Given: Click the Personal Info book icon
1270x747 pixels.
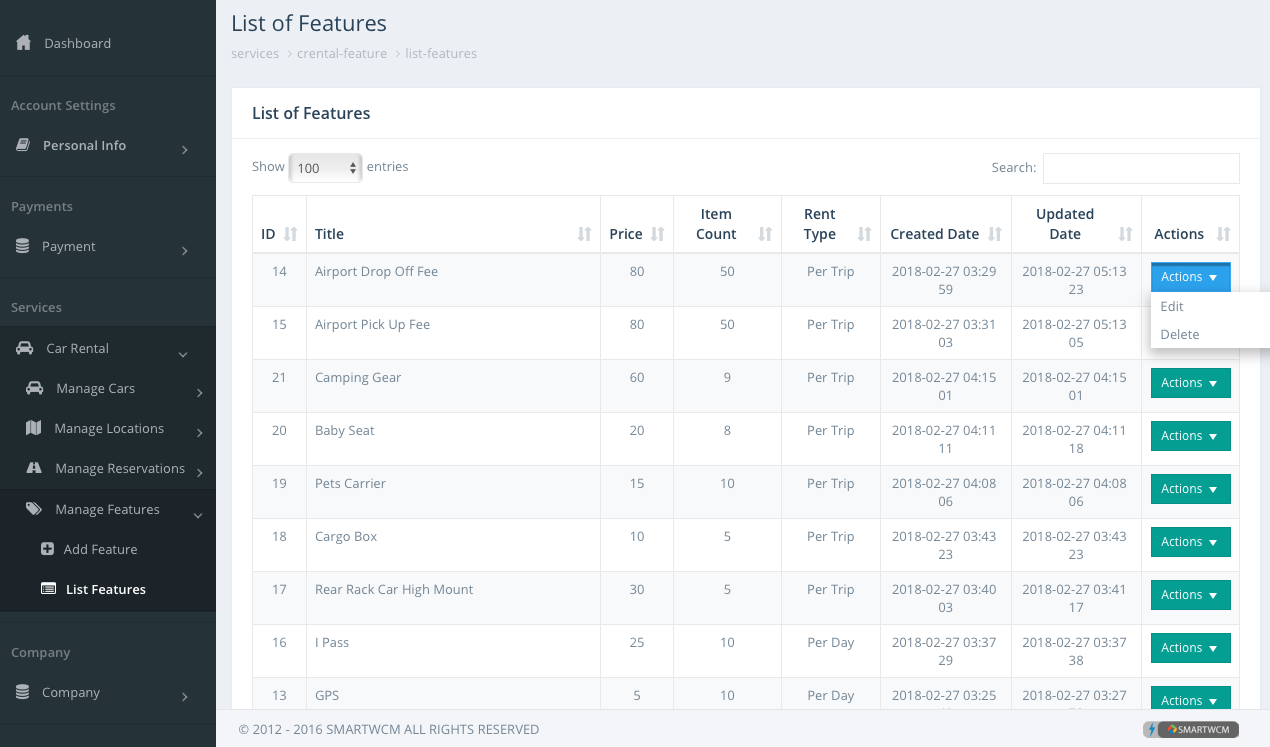Looking at the screenshot, I should tap(22, 145).
